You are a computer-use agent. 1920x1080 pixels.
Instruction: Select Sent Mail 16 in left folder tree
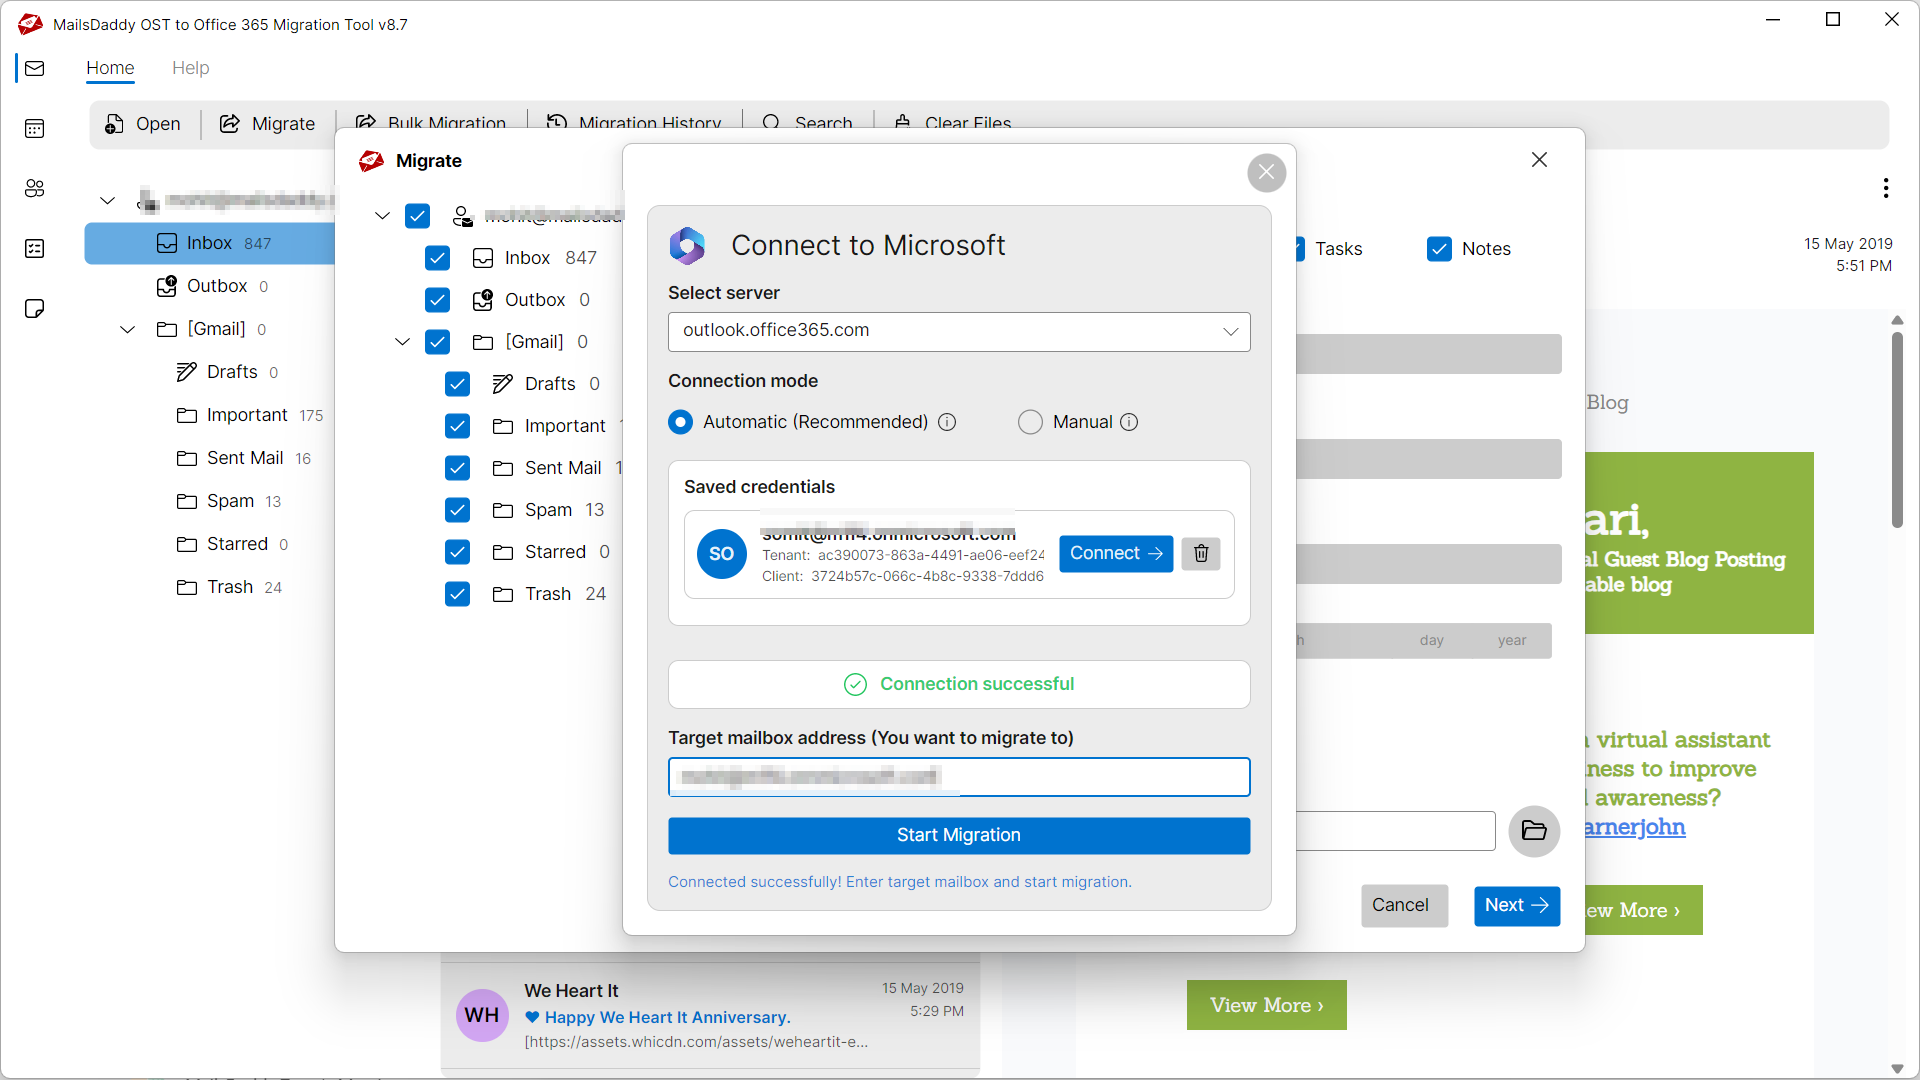point(244,458)
